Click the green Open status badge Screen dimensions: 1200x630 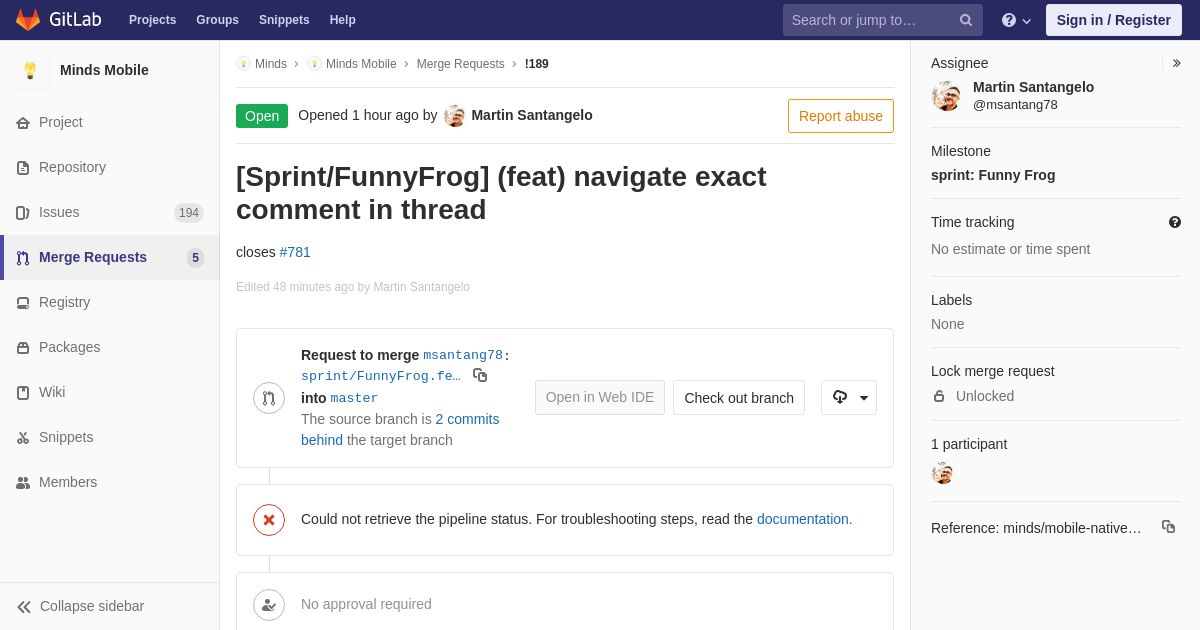(x=262, y=116)
